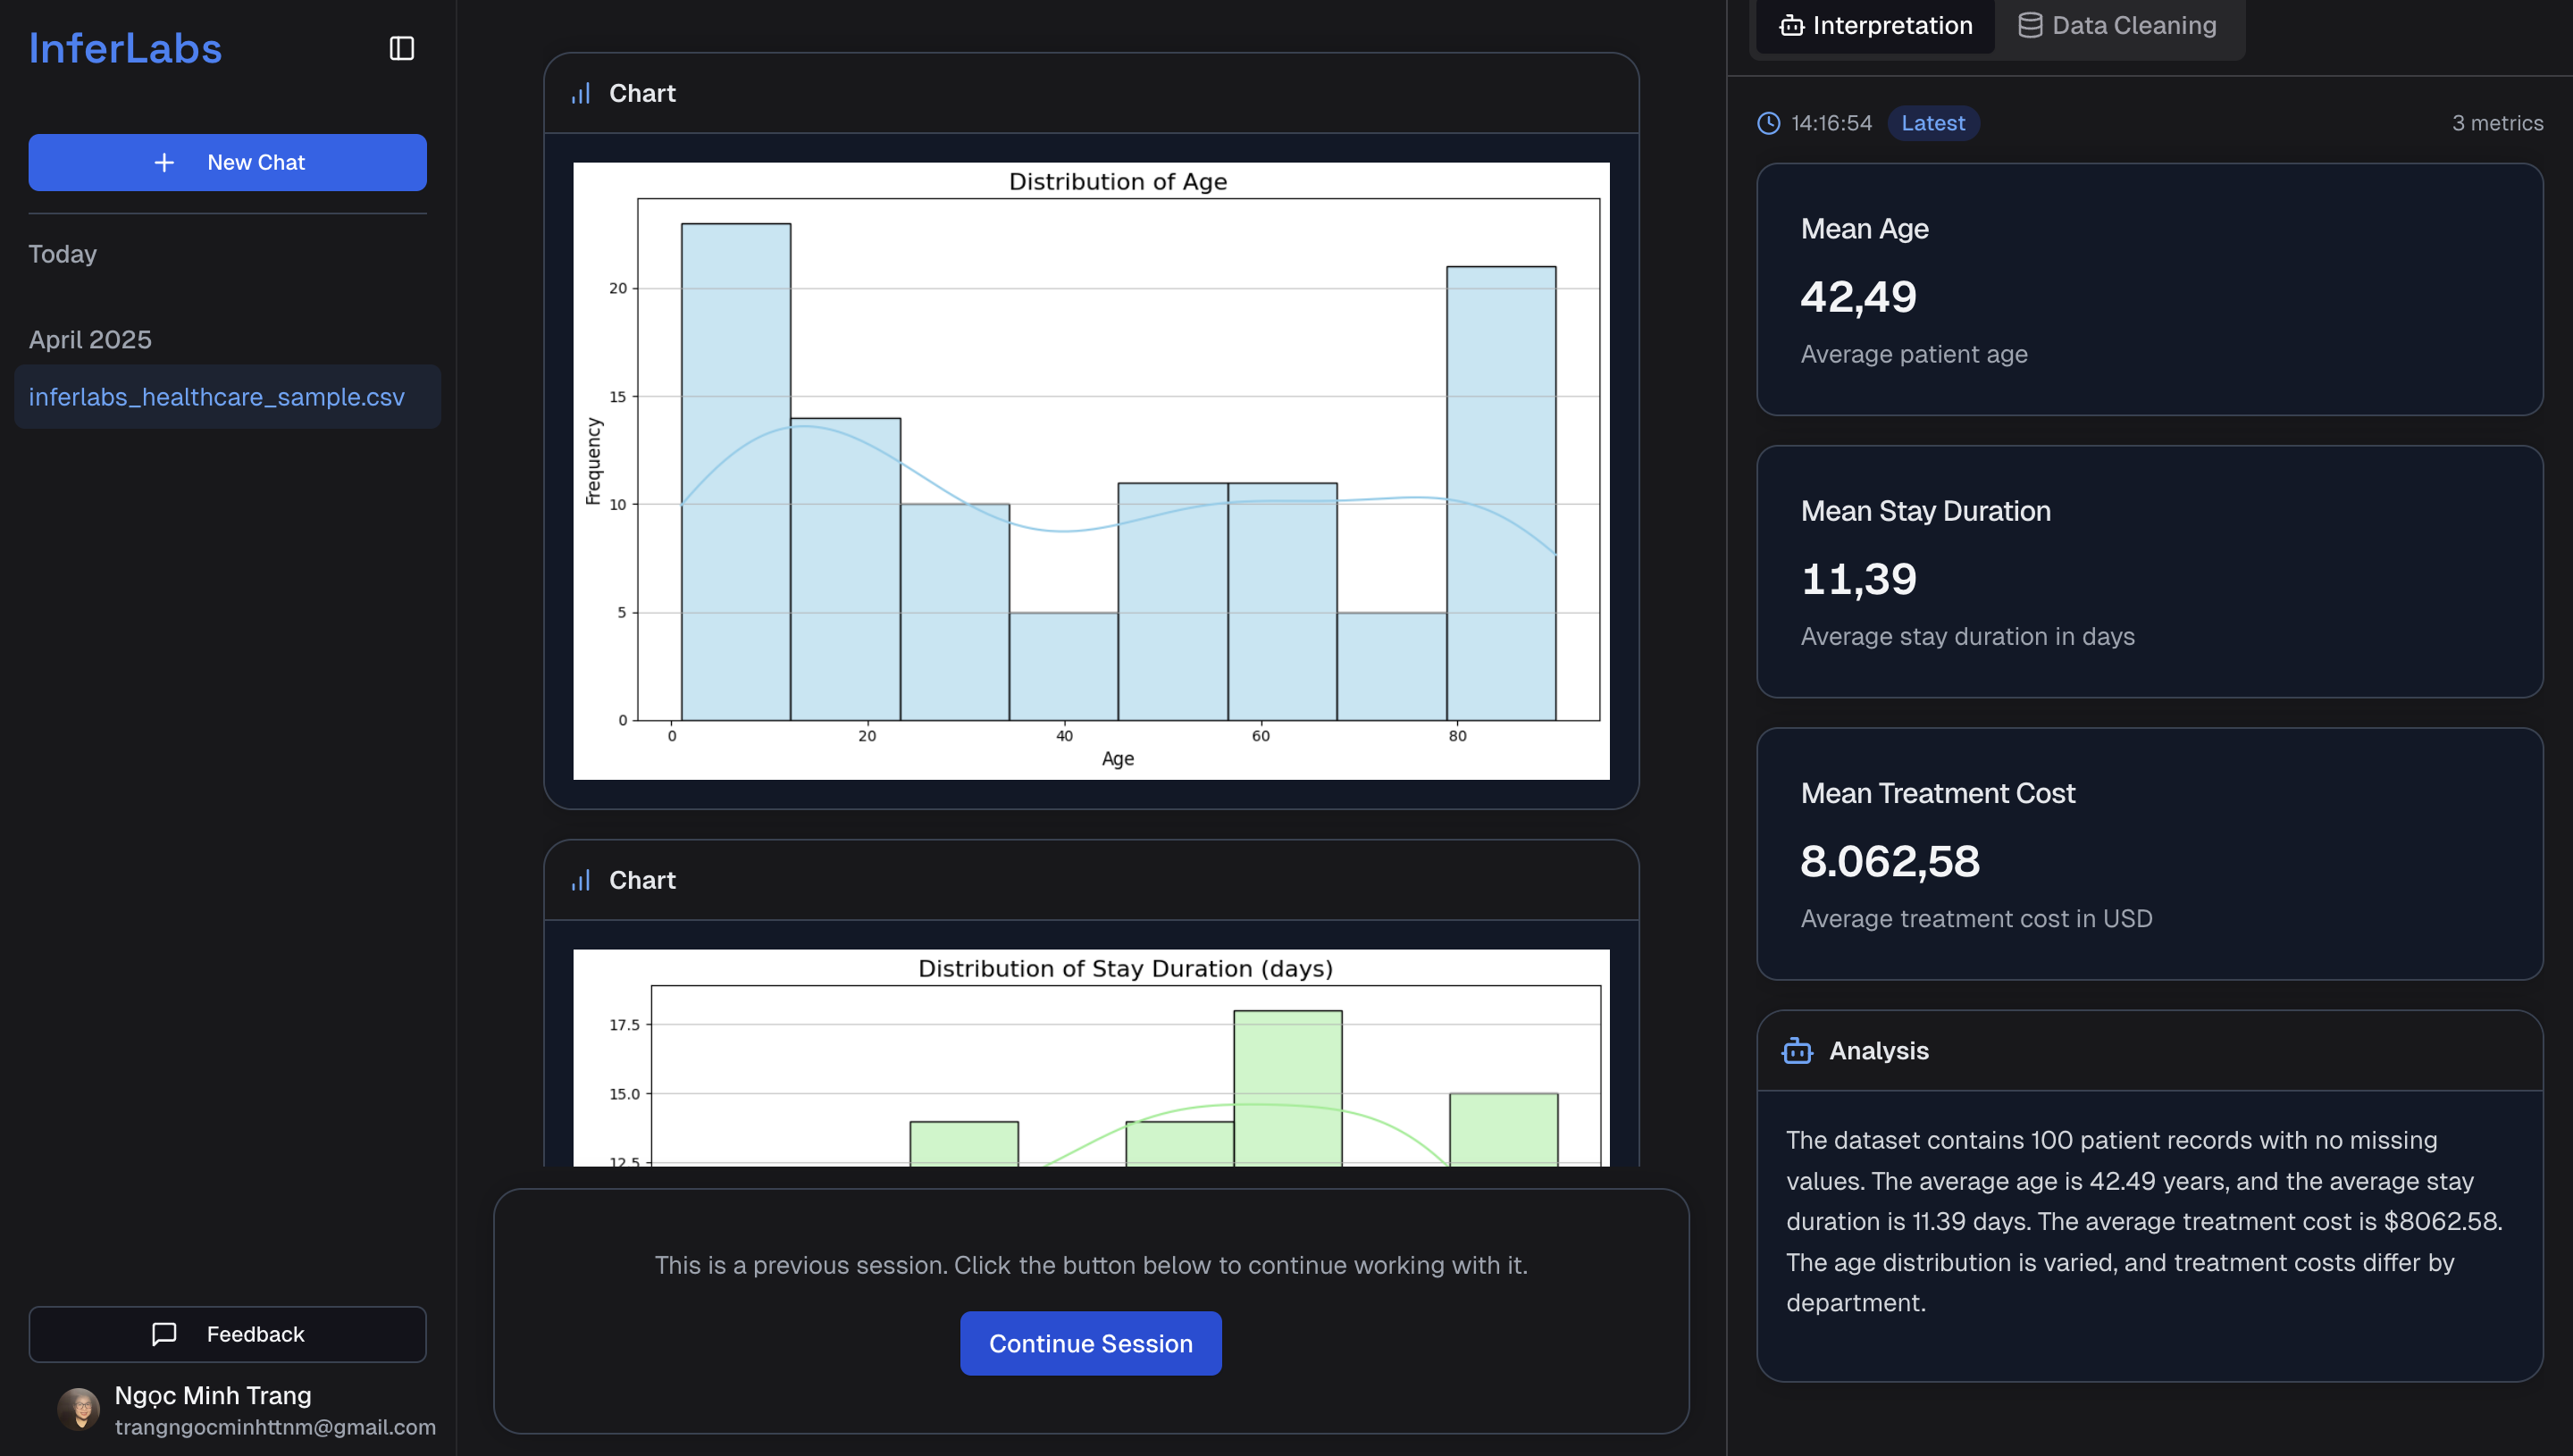This screenshot has height=1456, width=2573.
Task: Open the Feedback form
Action: pyautogui.click(x=227, y=1334)
